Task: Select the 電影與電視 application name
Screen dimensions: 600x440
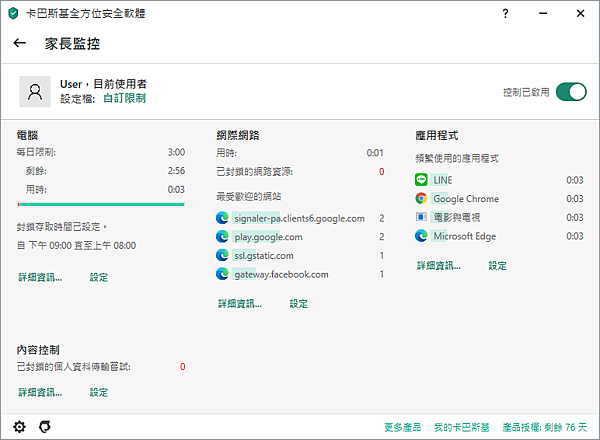Action: point(457,217)
